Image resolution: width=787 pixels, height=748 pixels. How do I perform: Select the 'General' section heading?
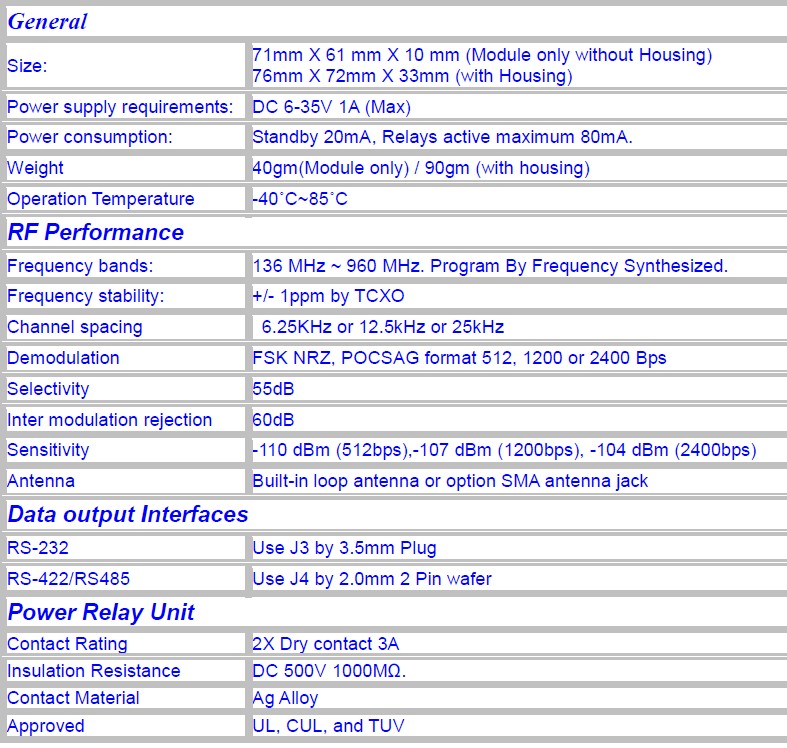(x=47, y=22)
